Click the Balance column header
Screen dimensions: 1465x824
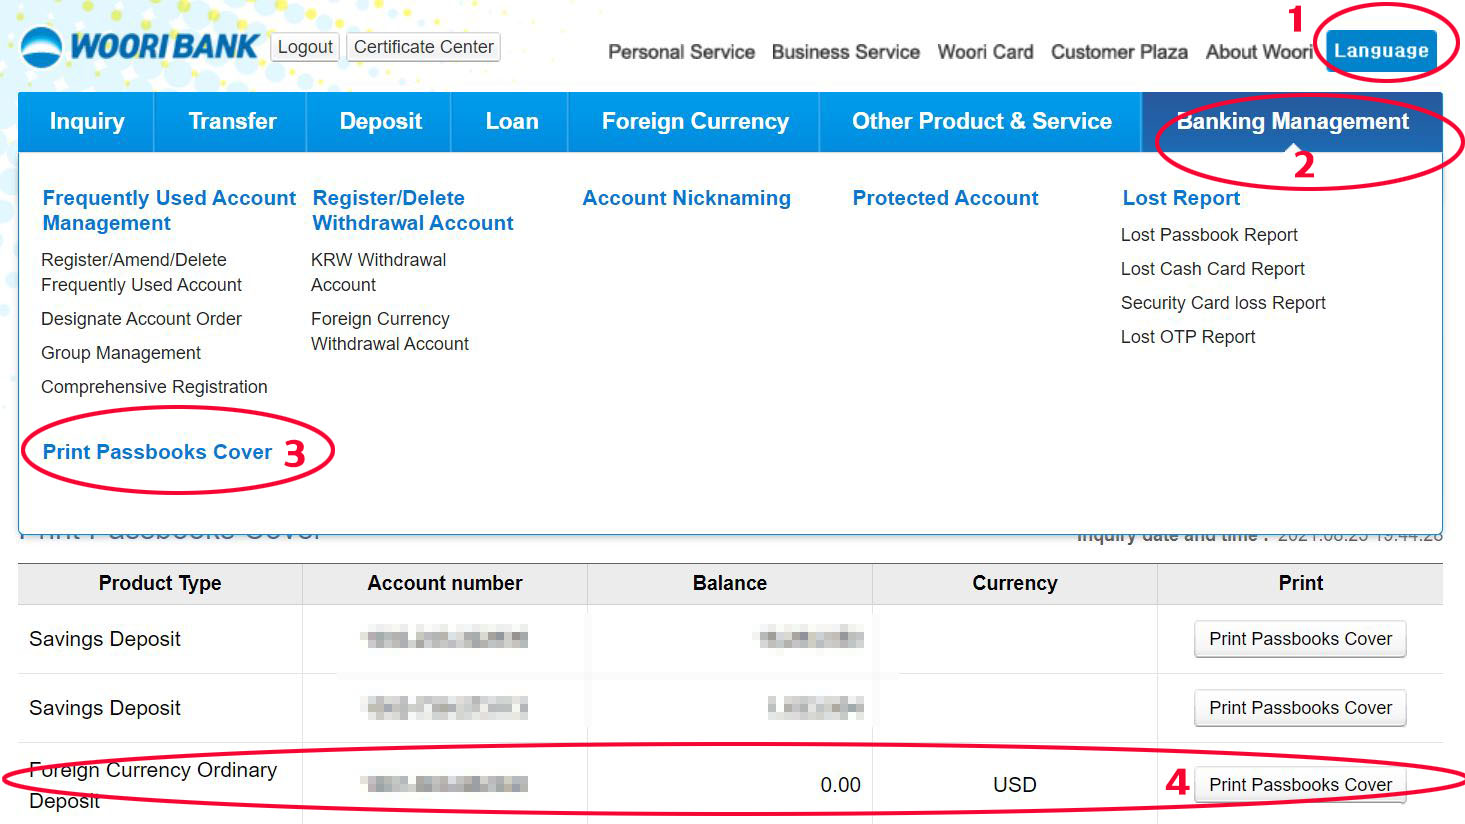pos(730,583)
